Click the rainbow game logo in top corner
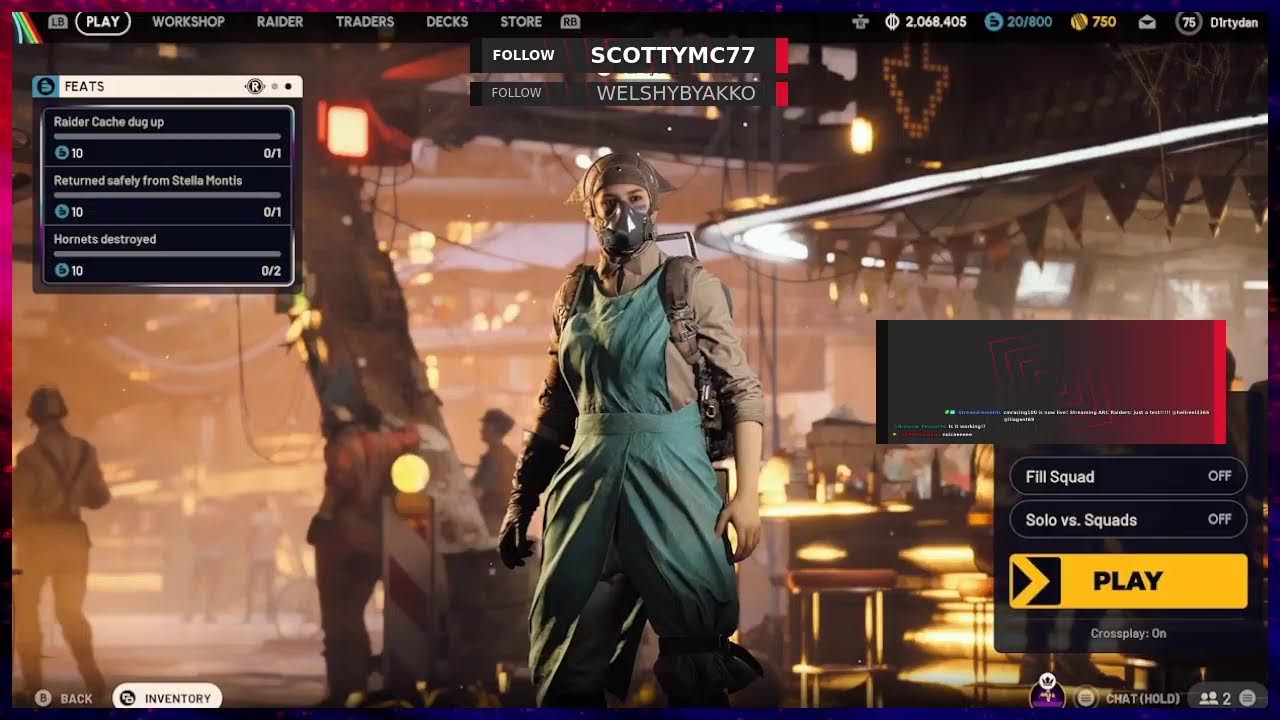The width and height of the screenshot is (1280, 720). pos(26,25)
